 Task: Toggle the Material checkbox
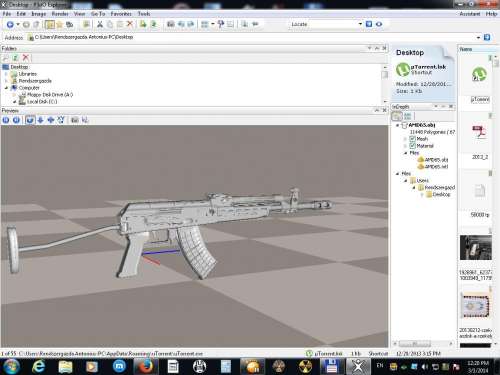412,146
